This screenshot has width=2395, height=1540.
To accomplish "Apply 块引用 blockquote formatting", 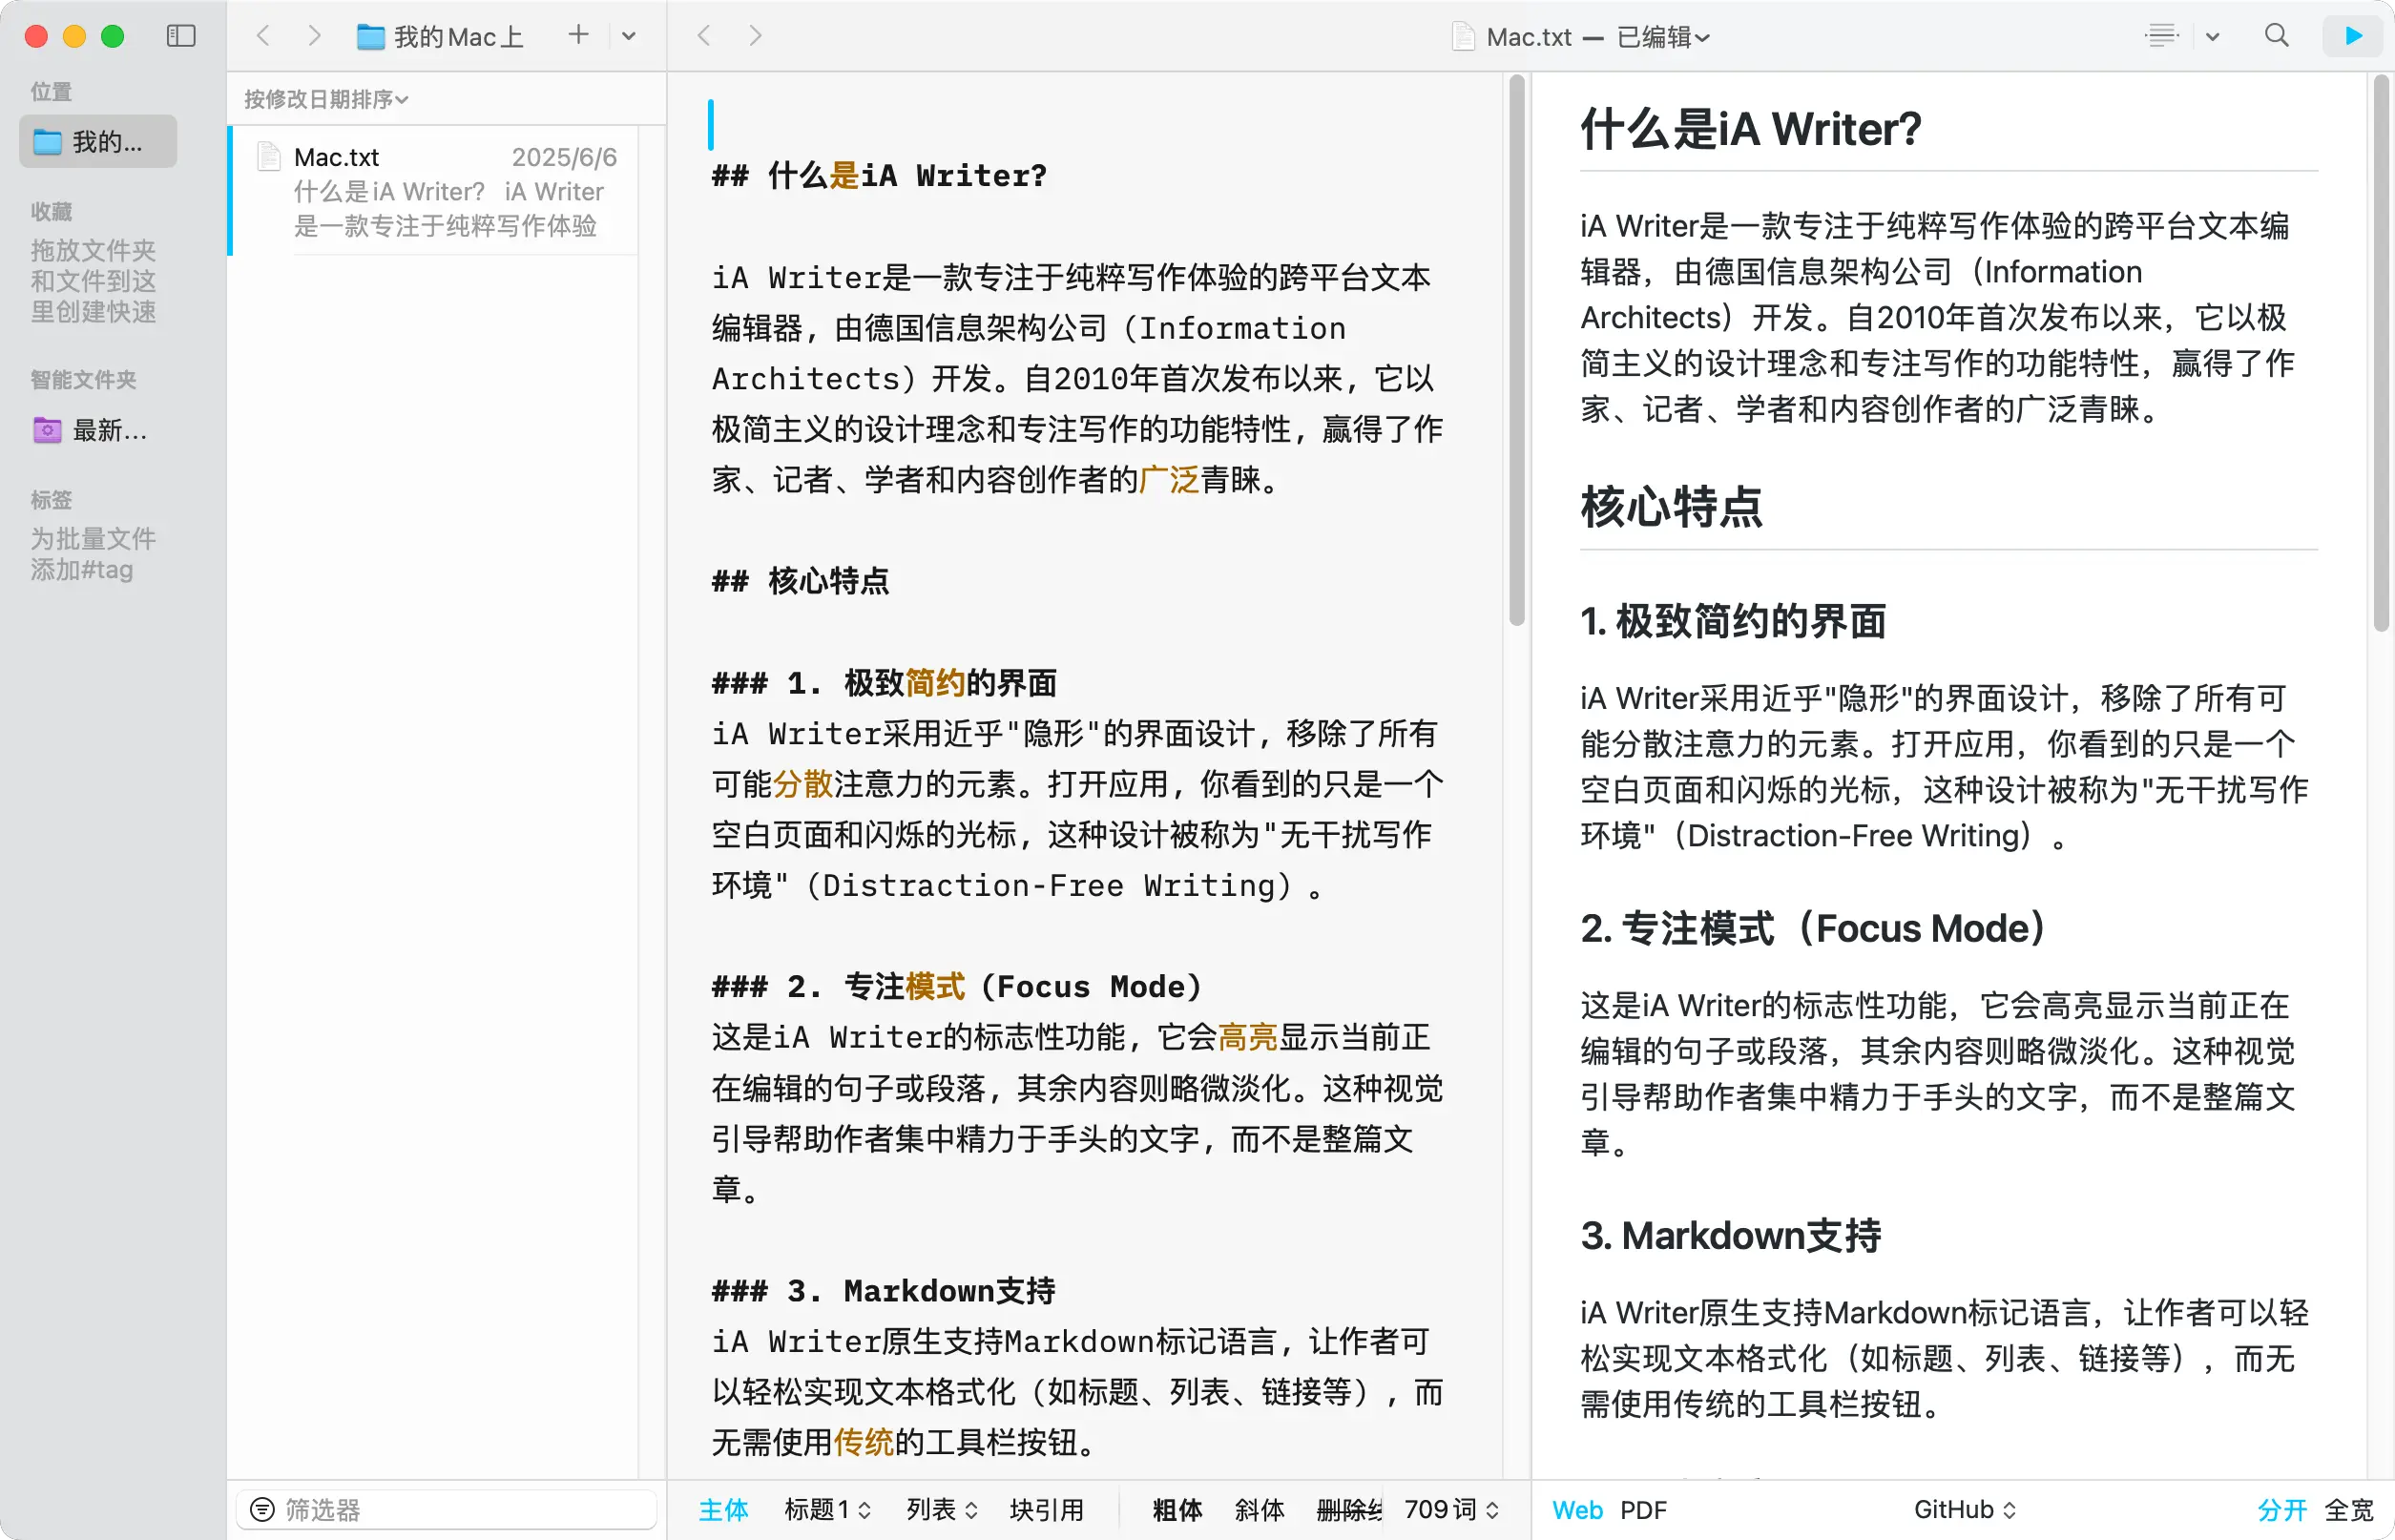I will point(1046,1509).
